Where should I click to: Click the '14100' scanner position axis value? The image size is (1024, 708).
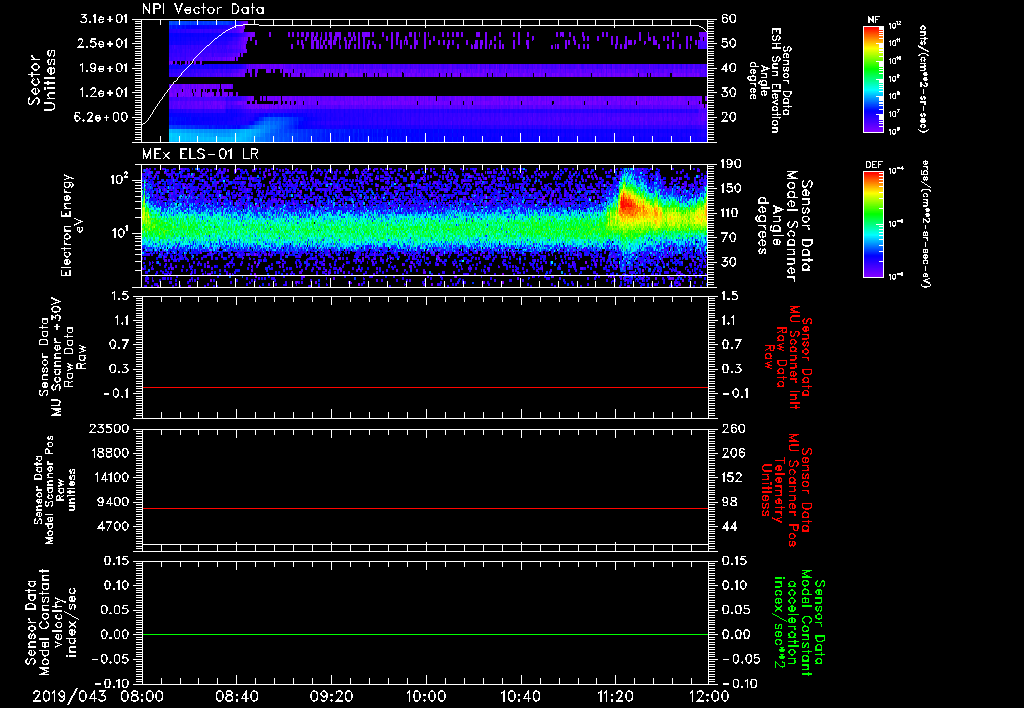[108, 477]
